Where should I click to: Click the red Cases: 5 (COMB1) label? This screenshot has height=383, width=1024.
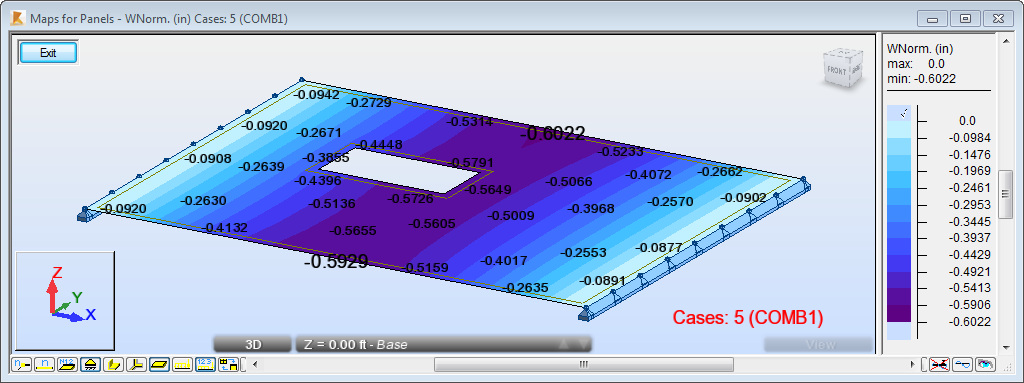pyautogui.click(x=748, y=318)
